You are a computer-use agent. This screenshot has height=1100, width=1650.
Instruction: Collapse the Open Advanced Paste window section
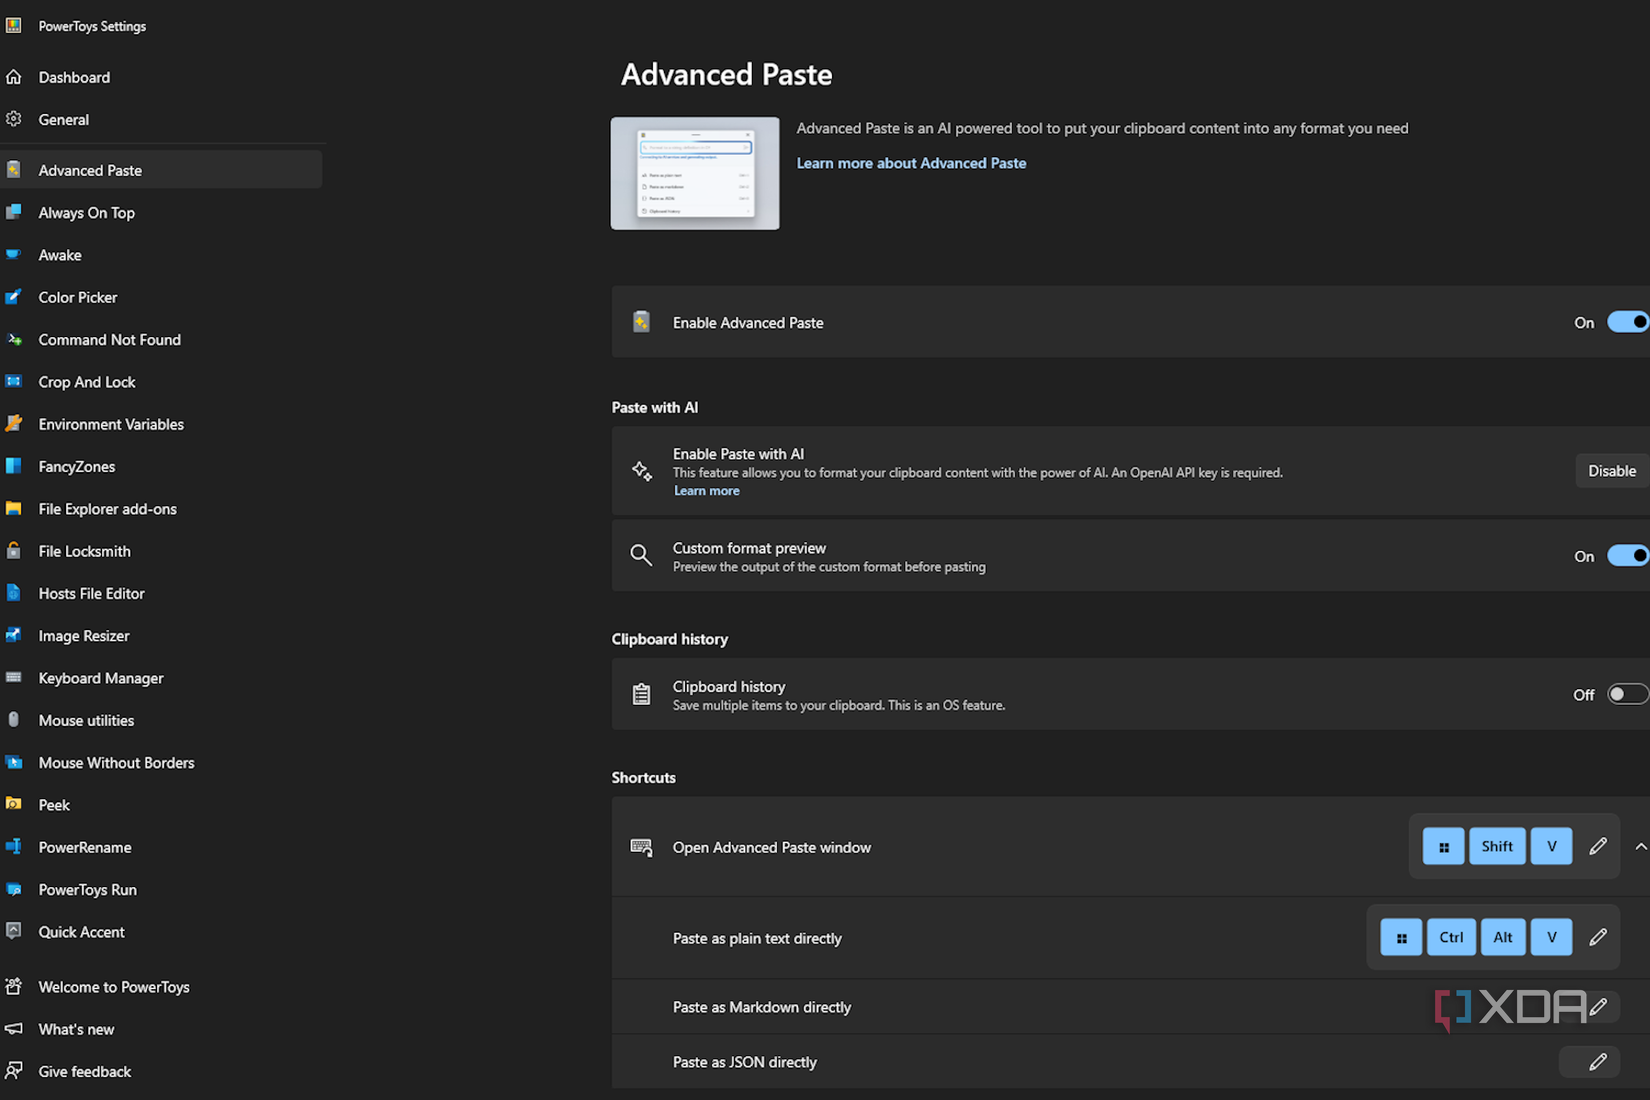point(1640,847)
